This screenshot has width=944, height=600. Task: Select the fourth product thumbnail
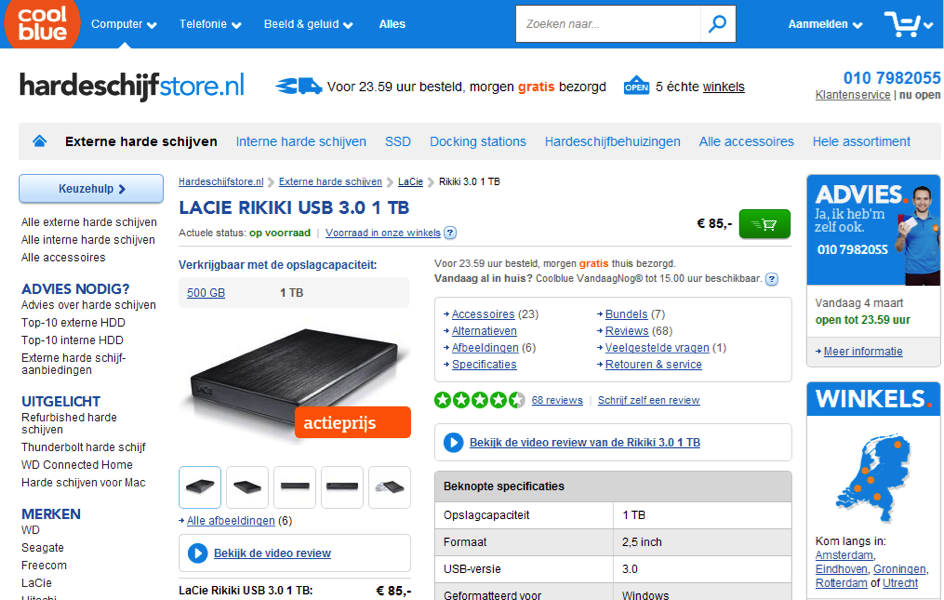click(x=342, y=487)
